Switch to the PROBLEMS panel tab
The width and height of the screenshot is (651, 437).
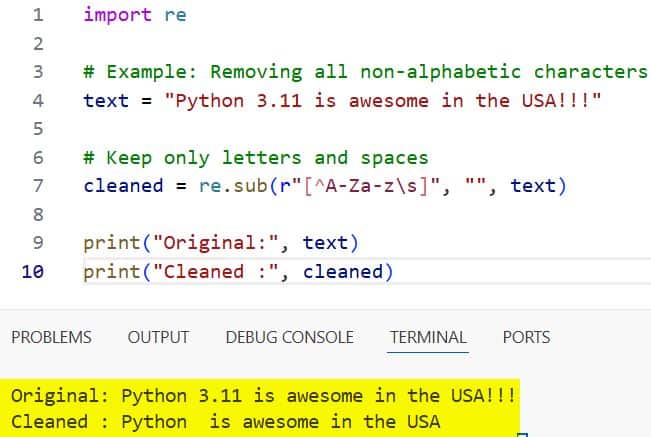click(x=51, y=337)
